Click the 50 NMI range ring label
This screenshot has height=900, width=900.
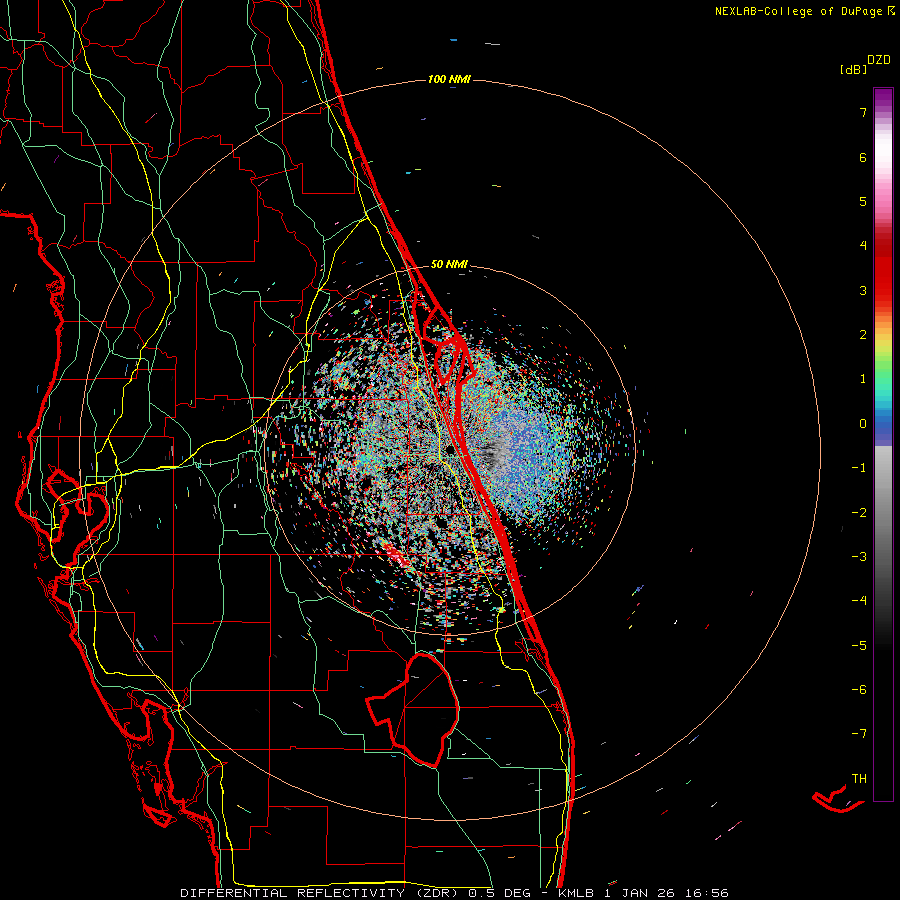click(449, 264)
